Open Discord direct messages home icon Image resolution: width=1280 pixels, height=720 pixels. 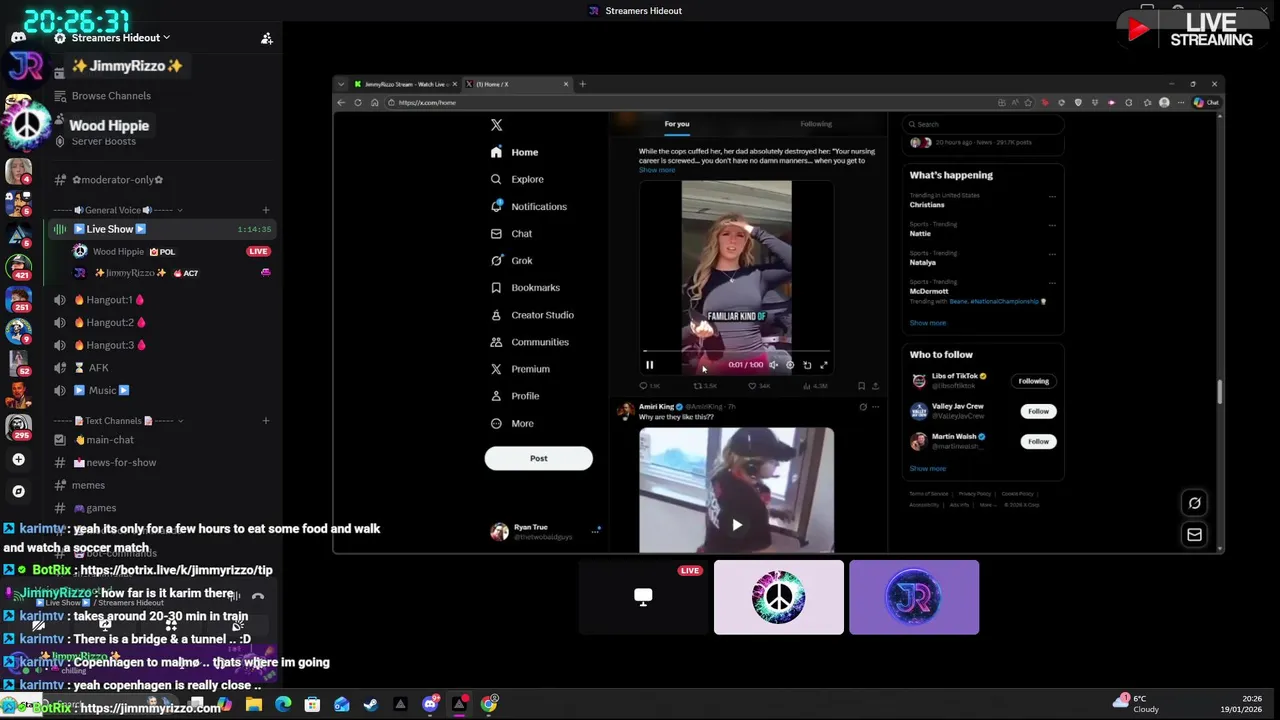[x=18, y=37]
